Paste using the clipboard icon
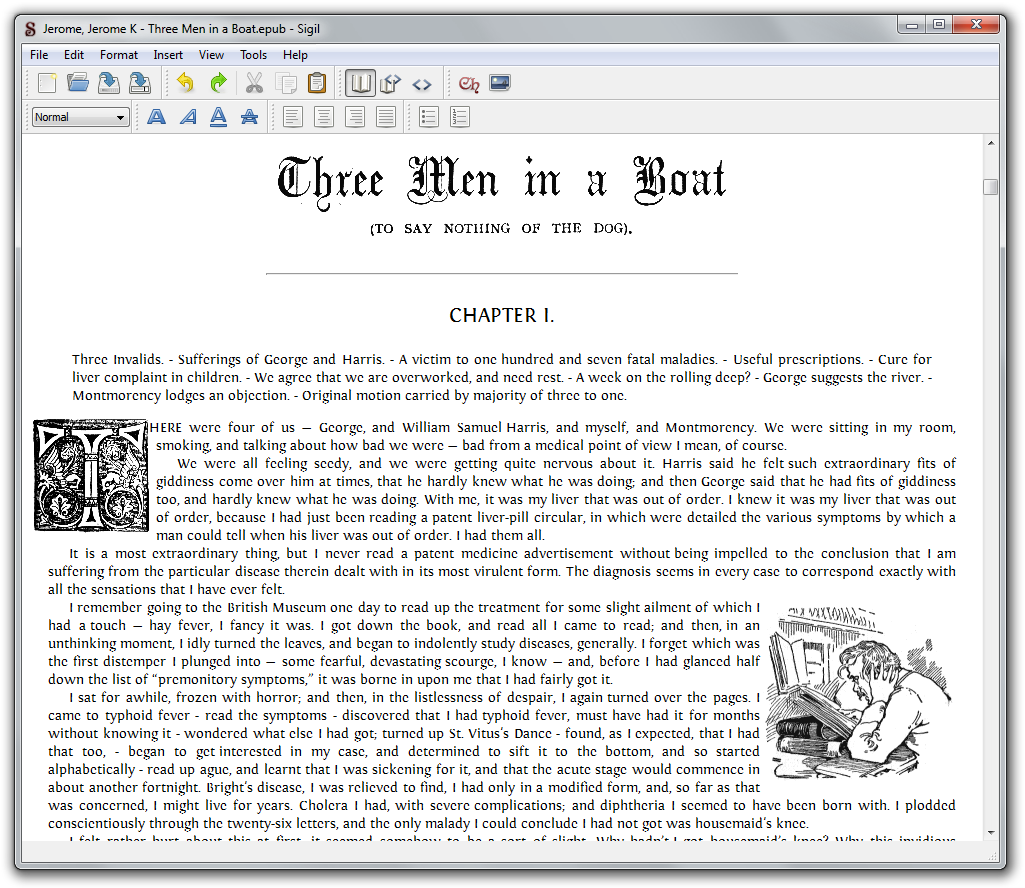The image size is (1025, 888). (317, 83)
